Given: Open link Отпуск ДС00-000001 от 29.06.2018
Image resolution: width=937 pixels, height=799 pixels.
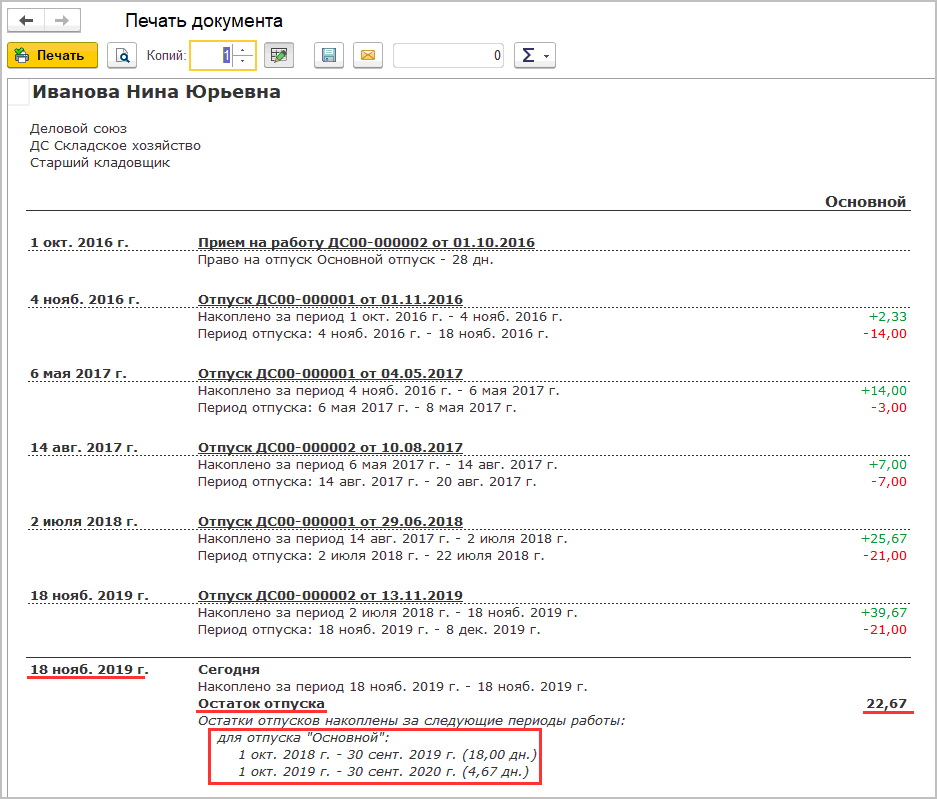Looking at the screenshot, I should [x=330, y=522].
